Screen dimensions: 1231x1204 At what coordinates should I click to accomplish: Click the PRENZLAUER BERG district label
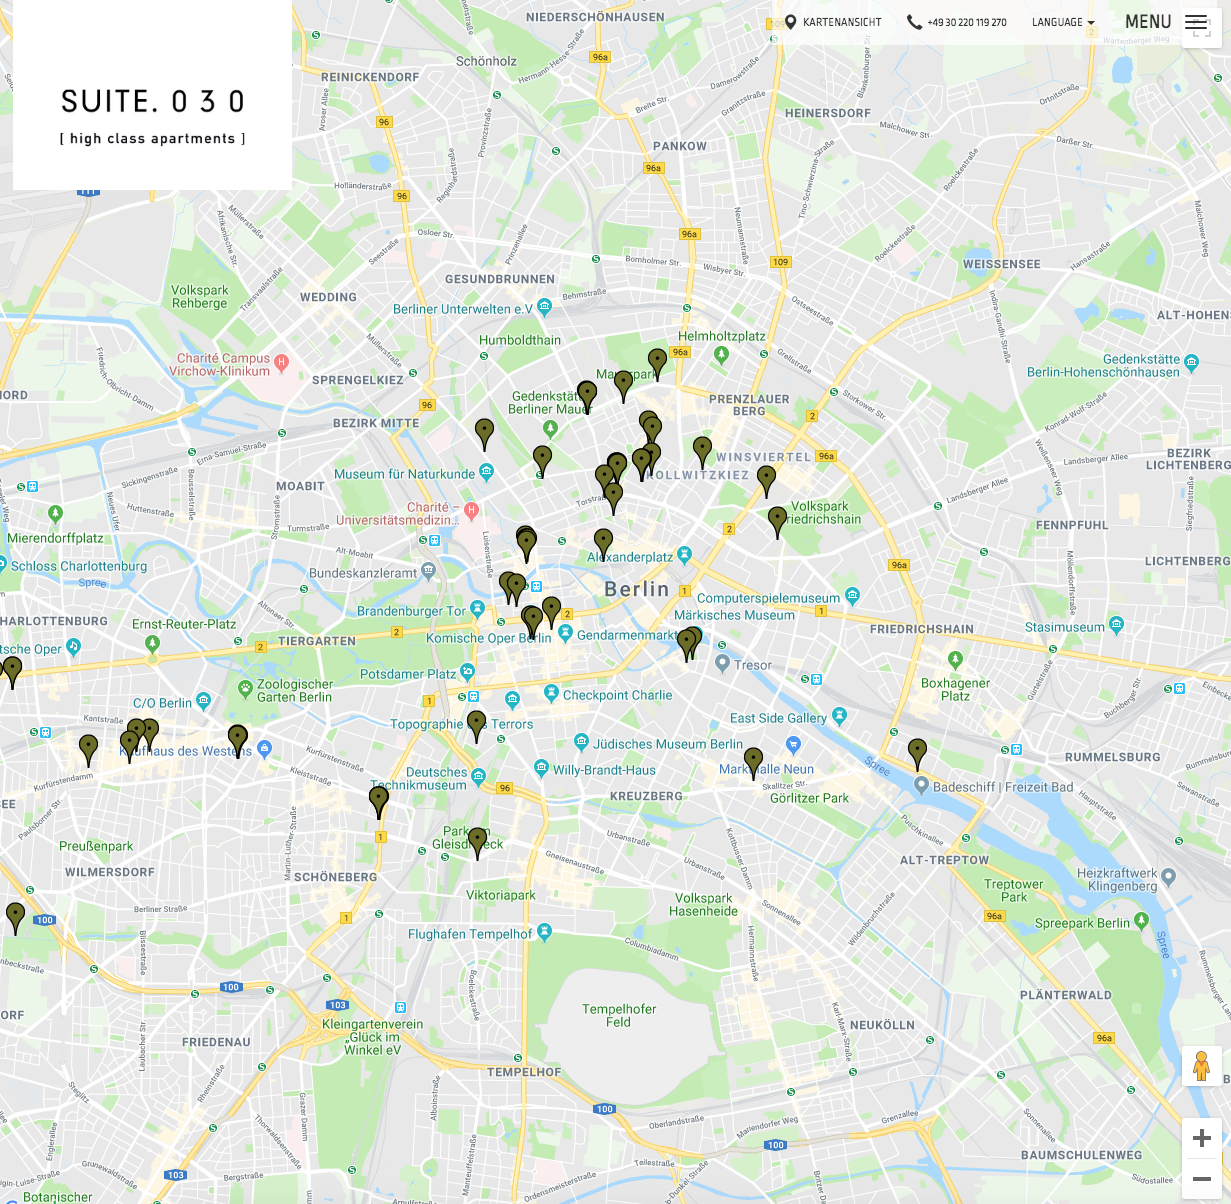tap(749, 404)
